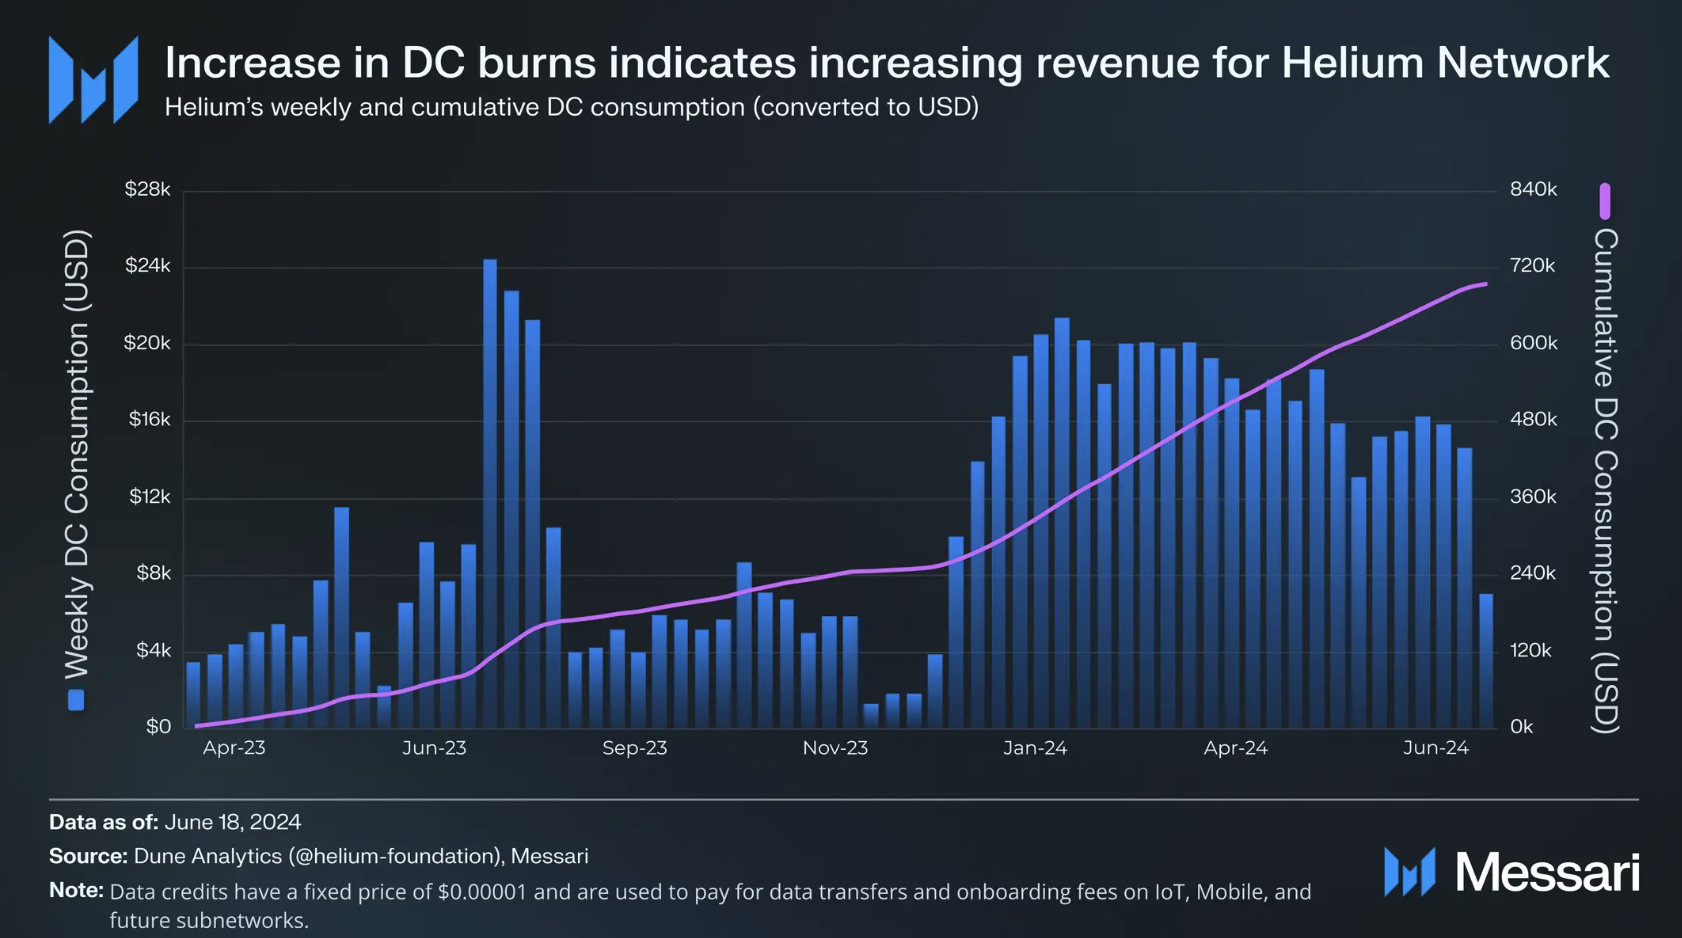The height and width of the screenshot is (938, 1682).
Task: Click the $28k label on the left axis
Action: pyautogui.click(x=147, y=189)
